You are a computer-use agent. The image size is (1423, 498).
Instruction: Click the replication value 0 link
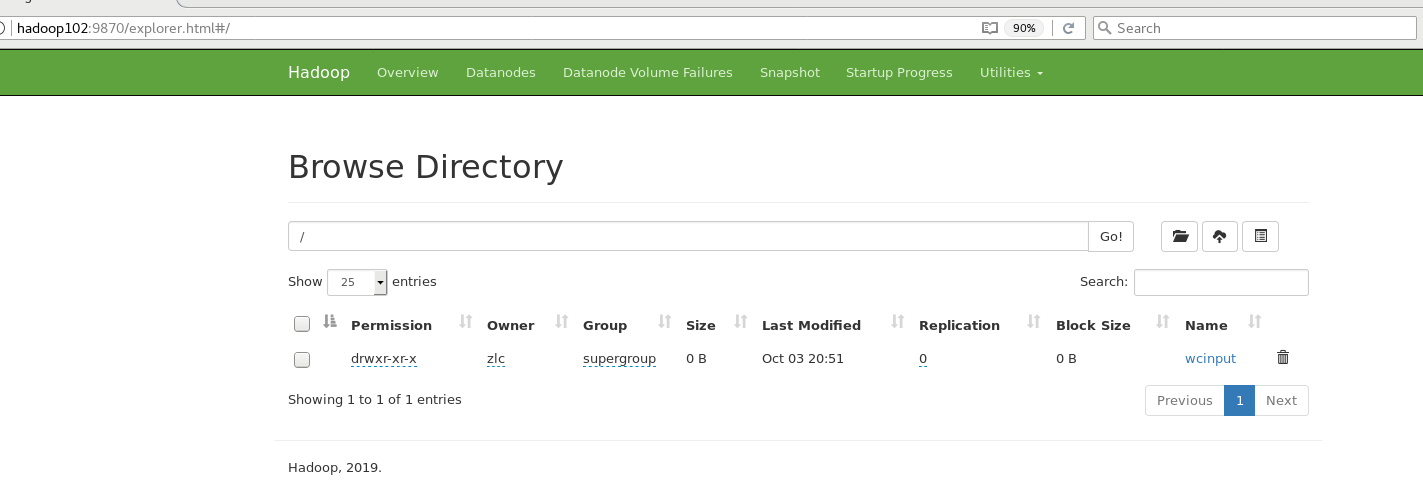coord(923,358)
